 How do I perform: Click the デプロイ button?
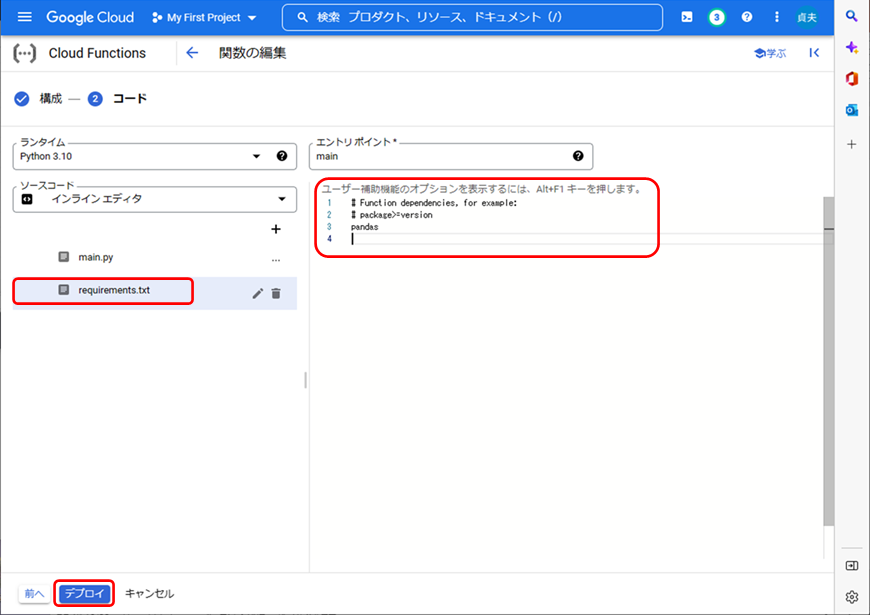pos(84,593)
